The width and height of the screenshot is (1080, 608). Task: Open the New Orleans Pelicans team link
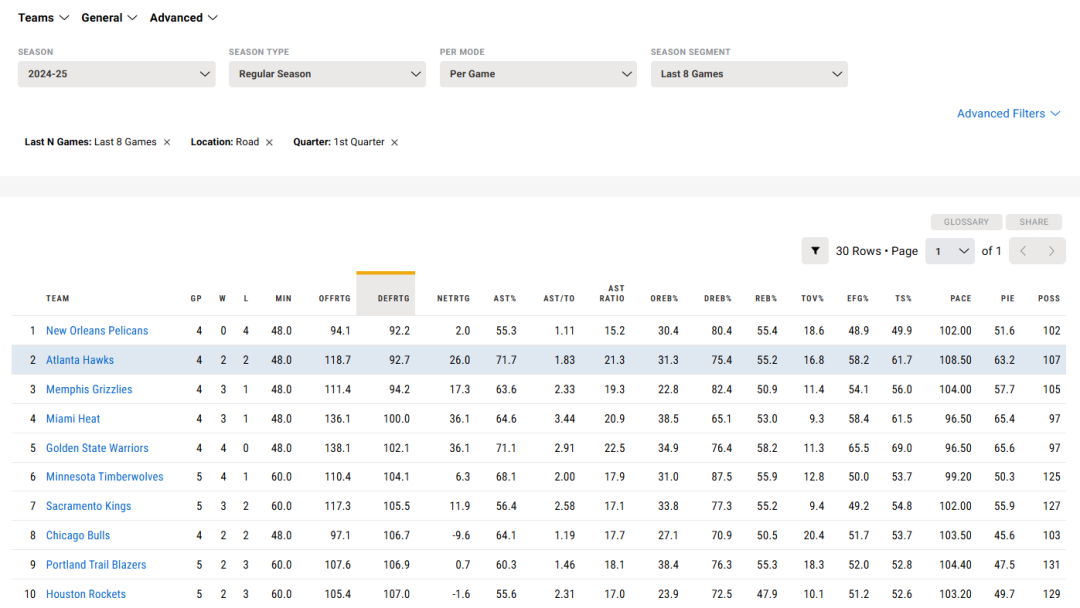(97, 331)
